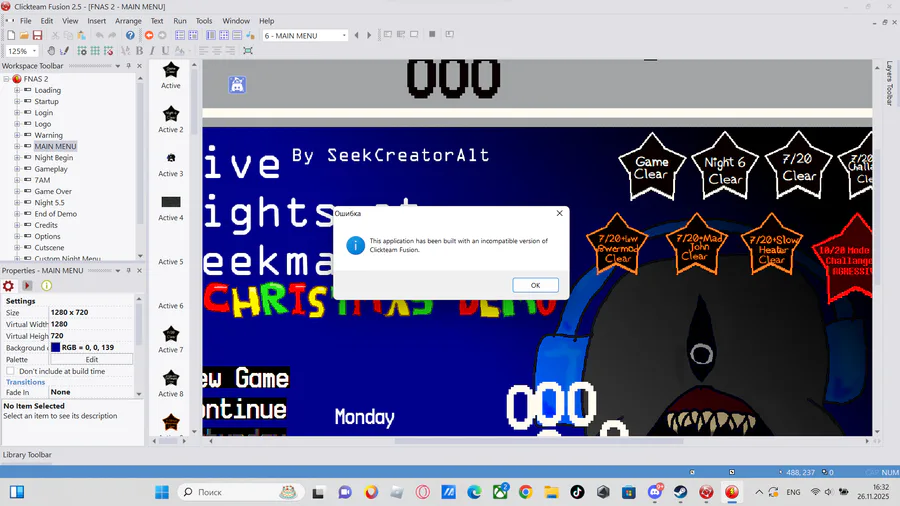Collapse the FNAS 2 root node
This screenshot has width=900, height=506.
(6, 79)
